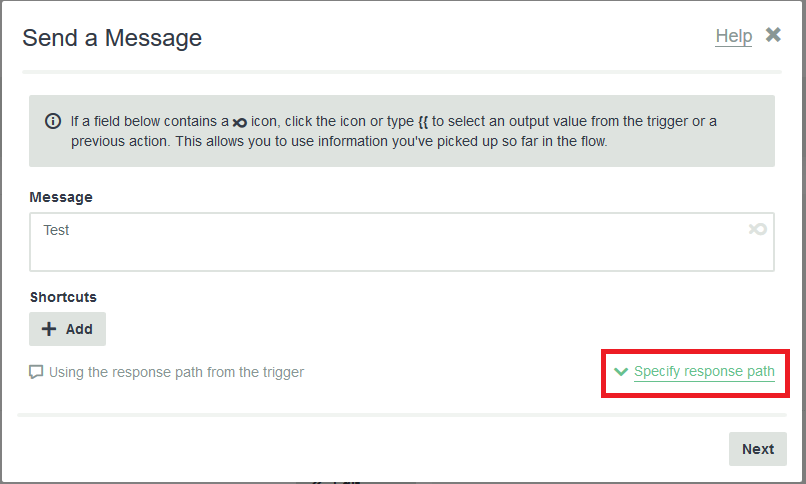This screenshot has width=806, height=484.
Task: Click the bold '{{' characters in the banner
Action: [423, 122]
